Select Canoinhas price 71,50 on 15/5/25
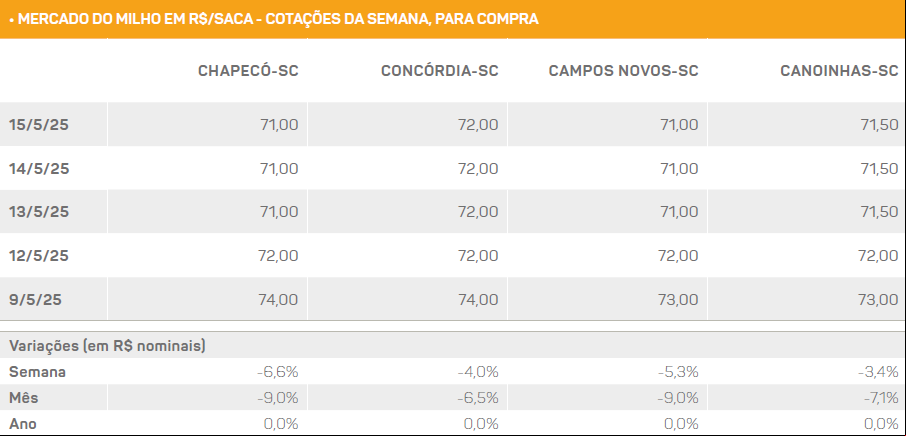 (x=879, y=125)
